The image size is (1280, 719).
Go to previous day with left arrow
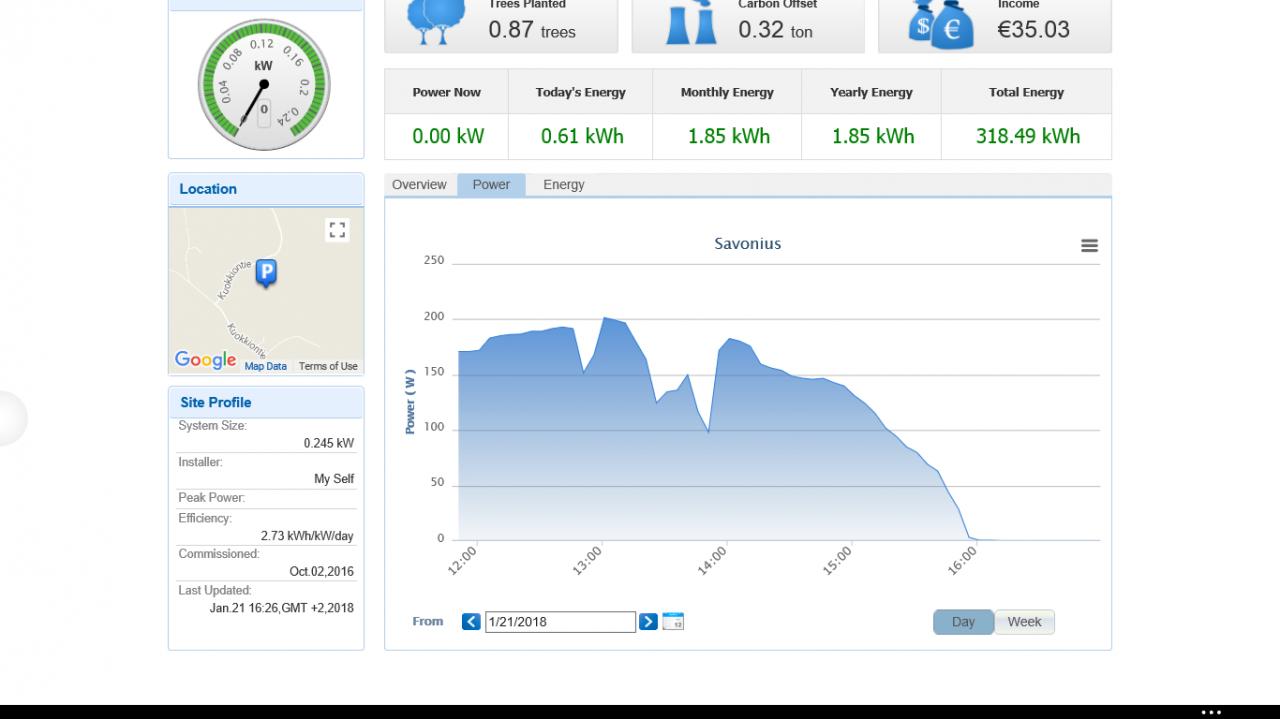pyautogui.click(x=471, y=622)
